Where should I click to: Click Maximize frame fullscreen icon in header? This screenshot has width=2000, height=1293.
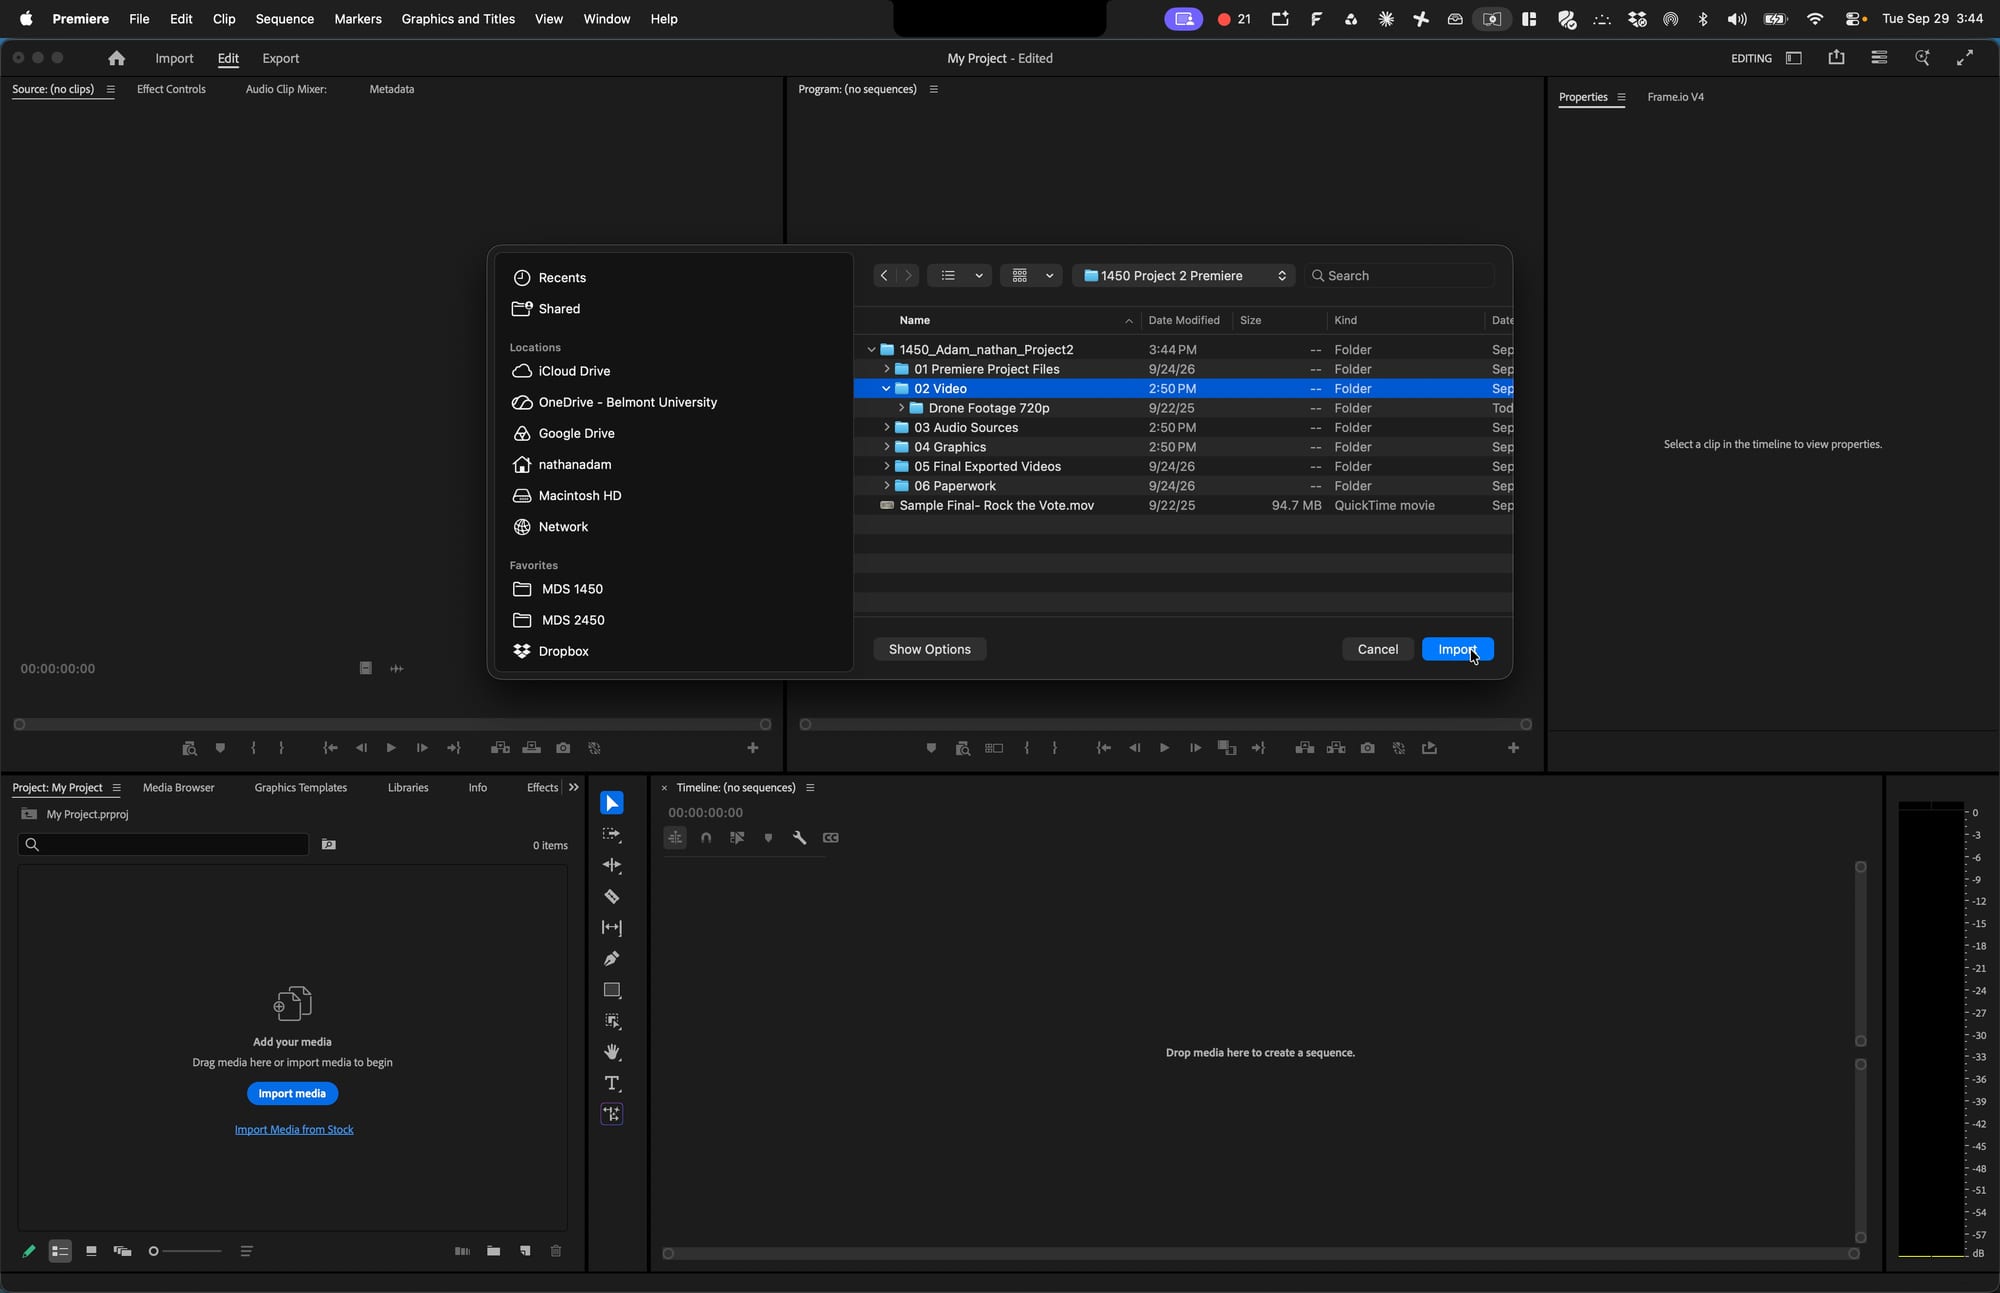point(1965,58)
